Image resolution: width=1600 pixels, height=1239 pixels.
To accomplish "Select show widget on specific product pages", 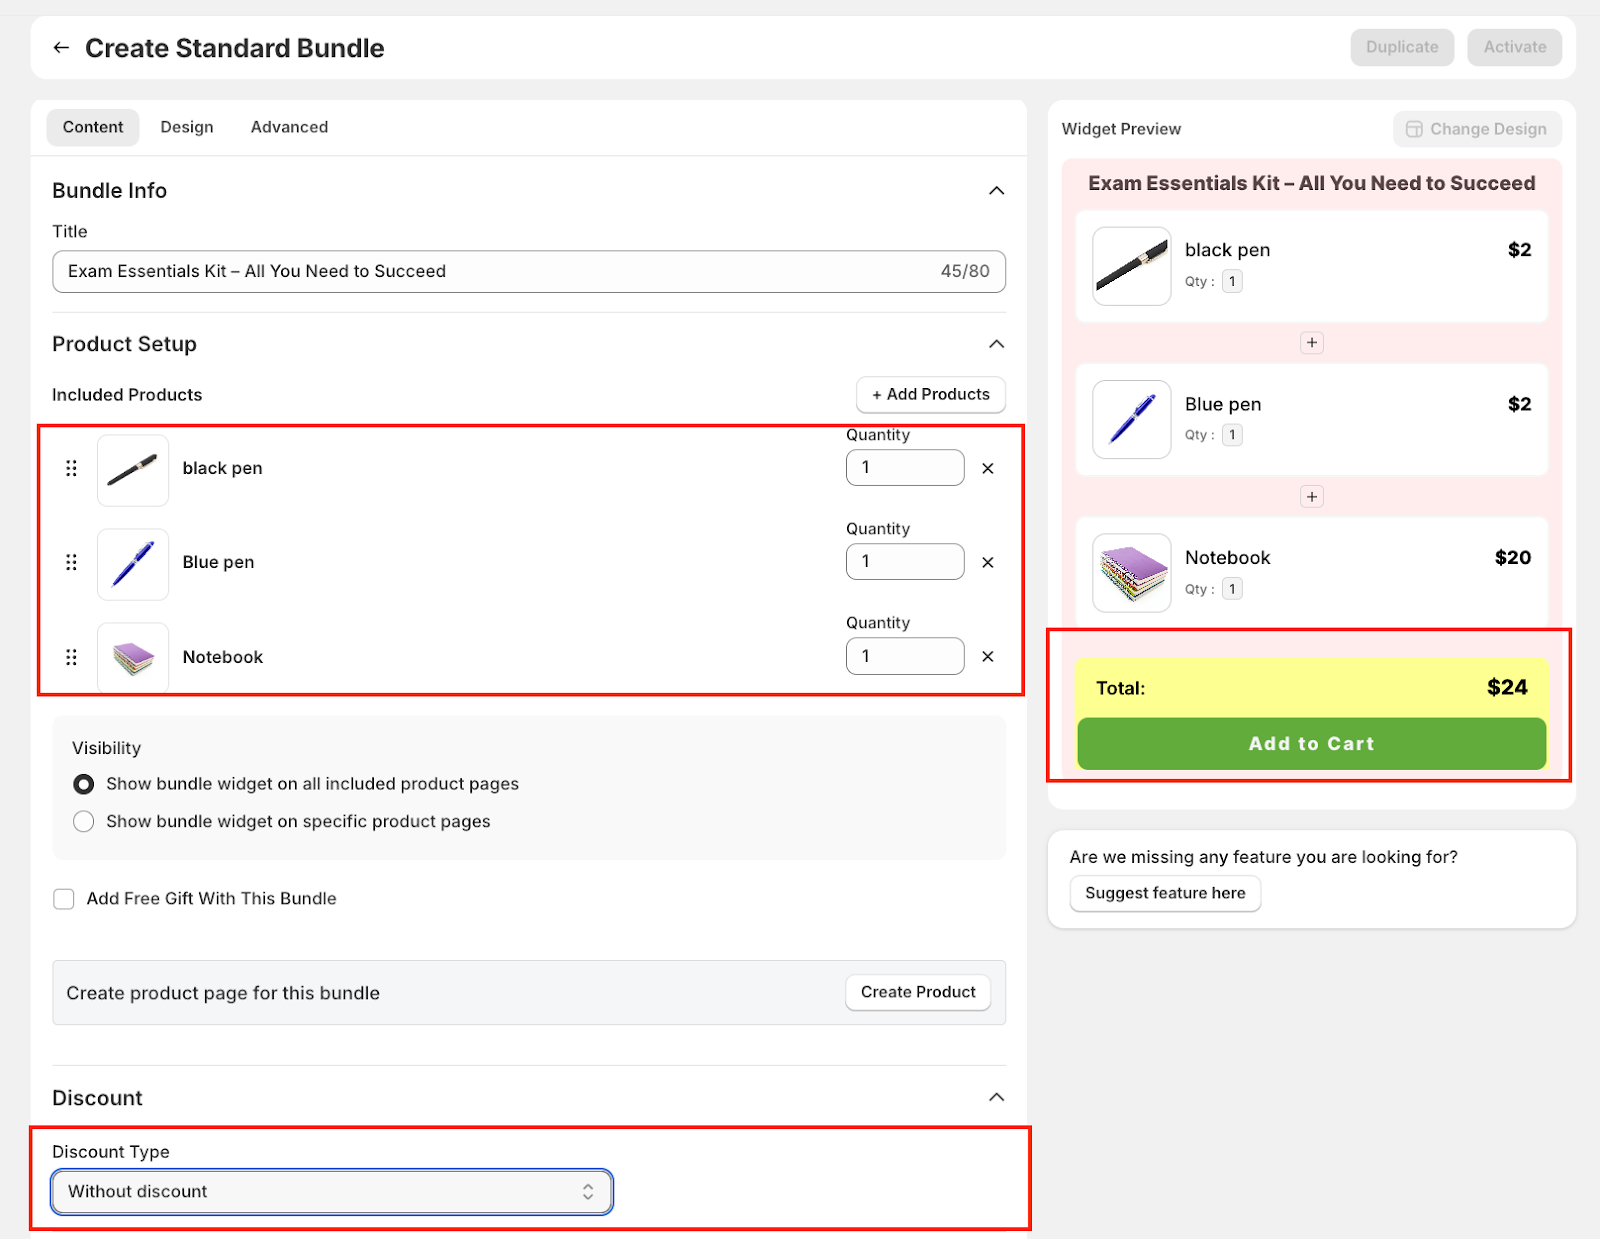I will point(84,821).
